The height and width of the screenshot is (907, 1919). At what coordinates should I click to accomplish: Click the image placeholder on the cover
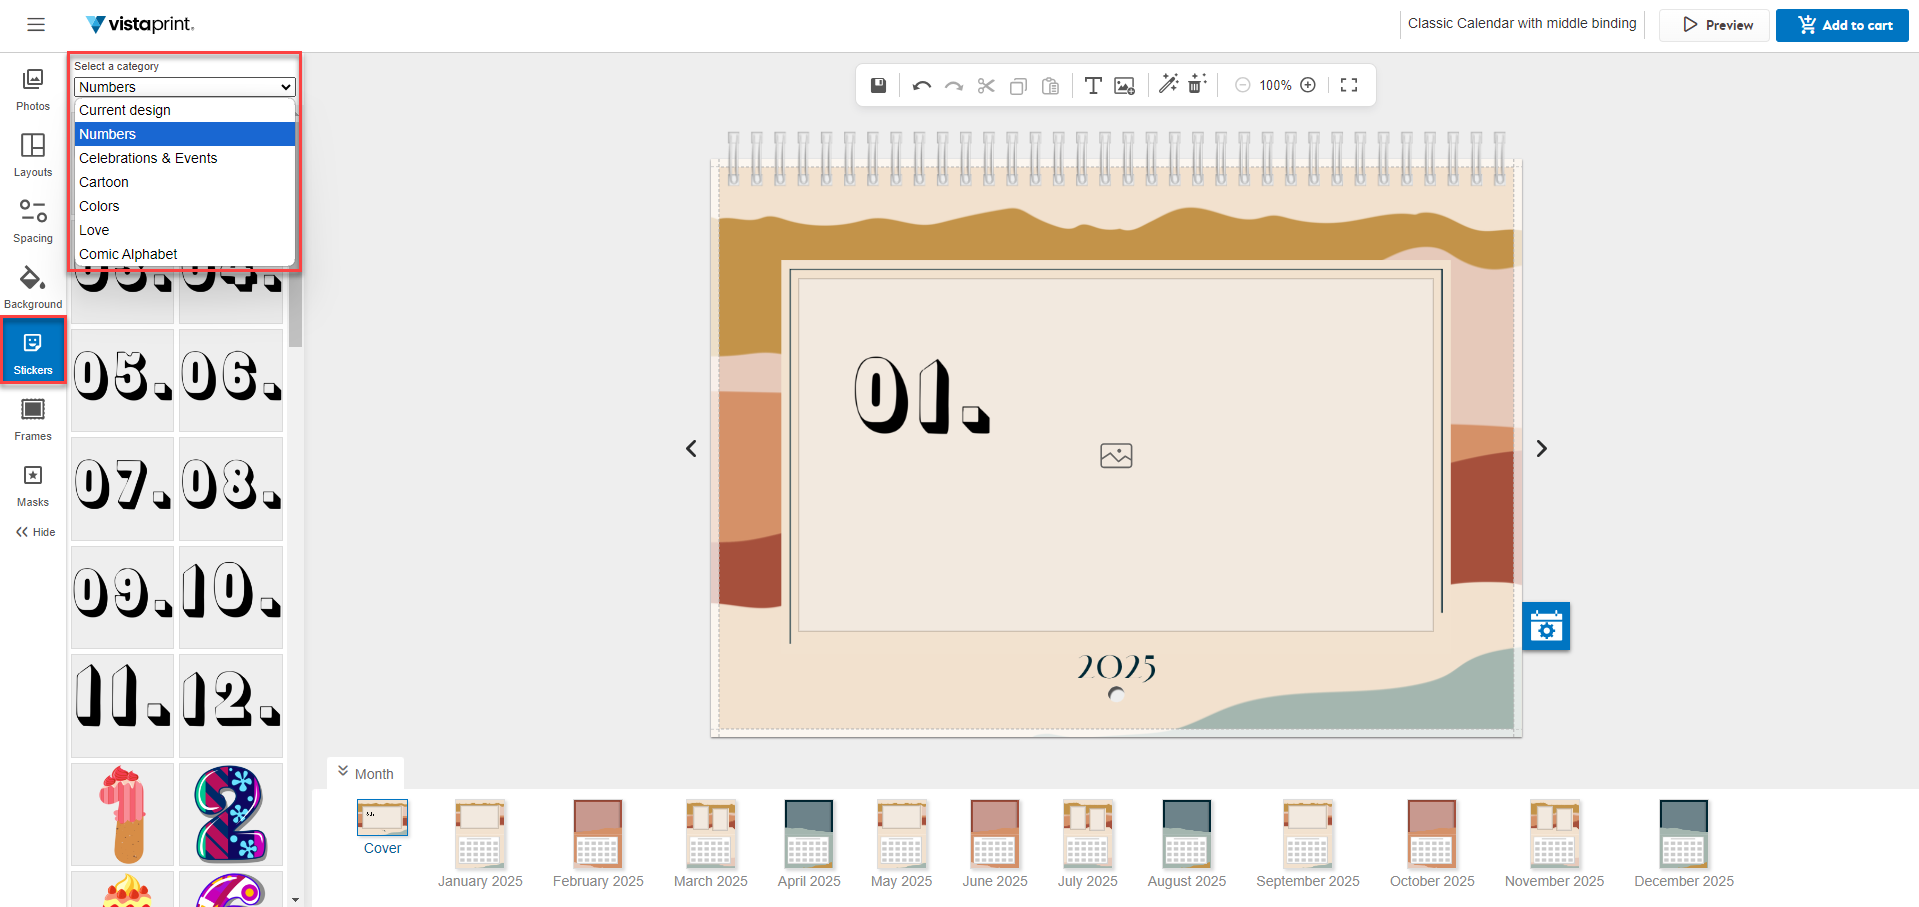tap(1116, 456)
